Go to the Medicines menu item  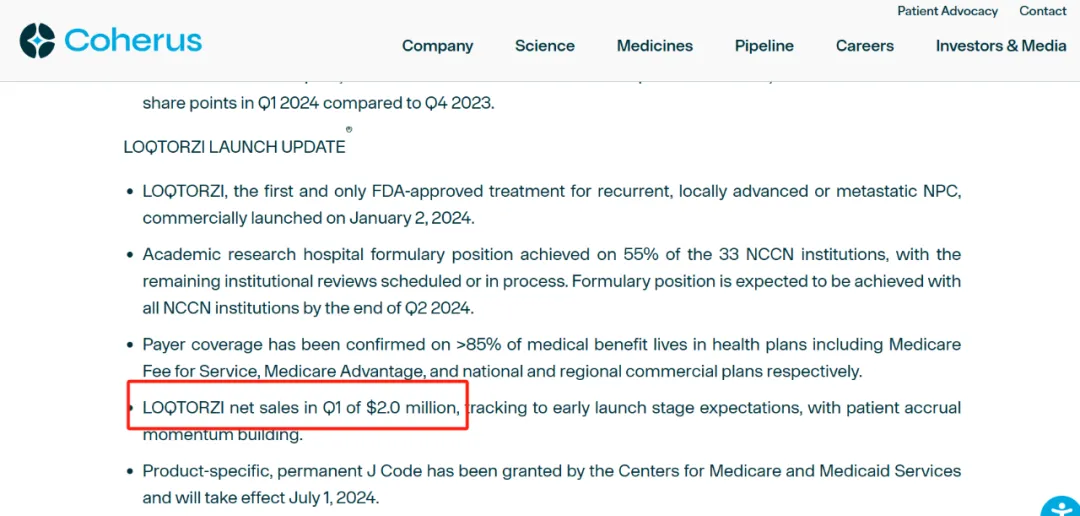point(654,46)
